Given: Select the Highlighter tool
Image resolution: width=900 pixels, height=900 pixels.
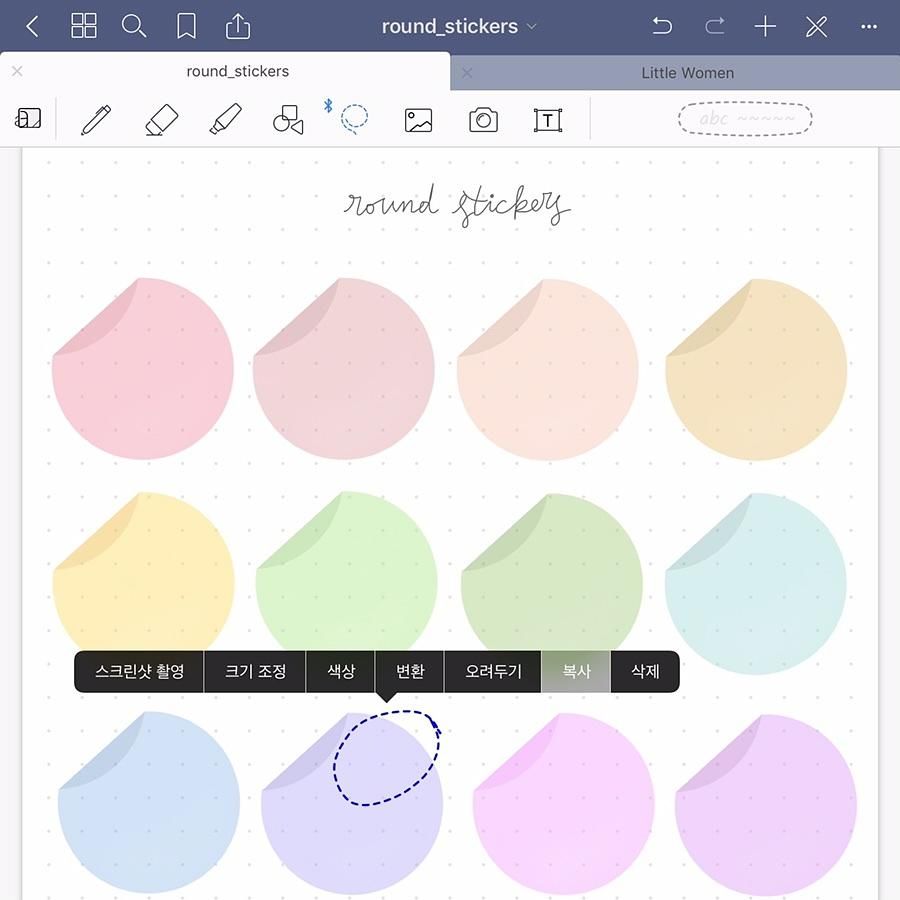Looking at the screenshot, I should coord(225,120).
